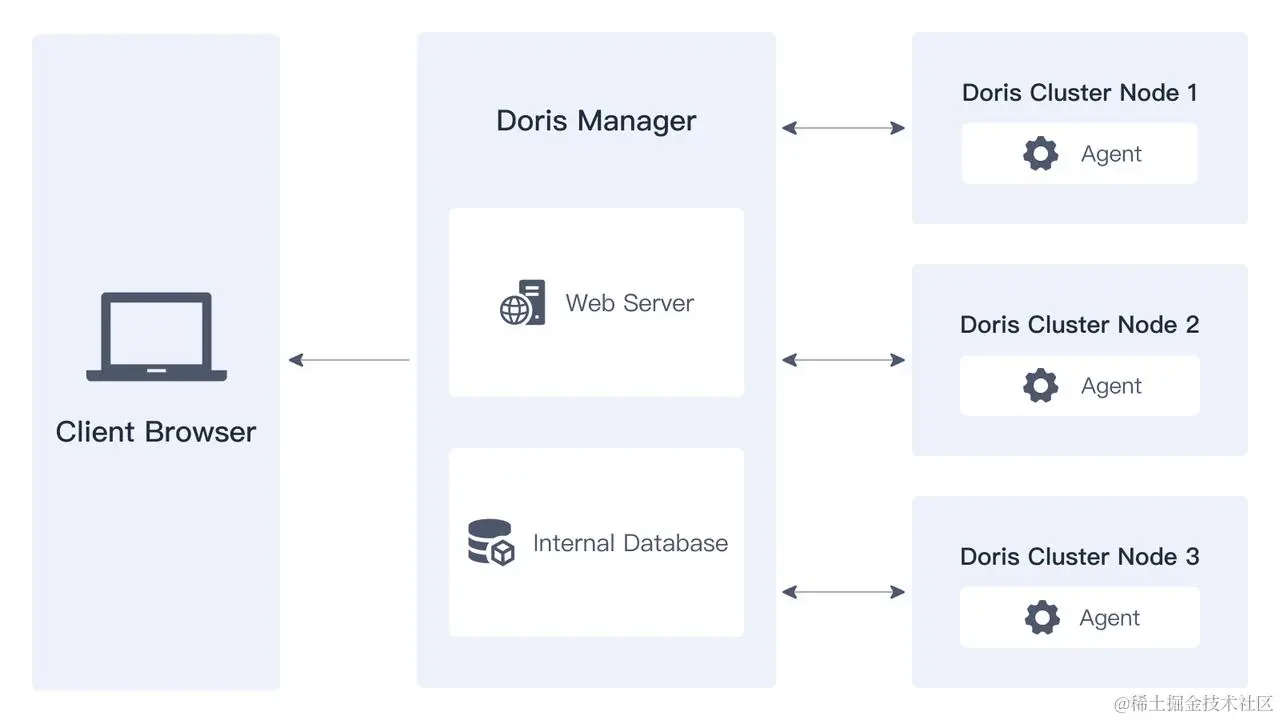Click the Doris Cluster Node 1 label
The image size is (1280, 720).
pos(1079,92)
